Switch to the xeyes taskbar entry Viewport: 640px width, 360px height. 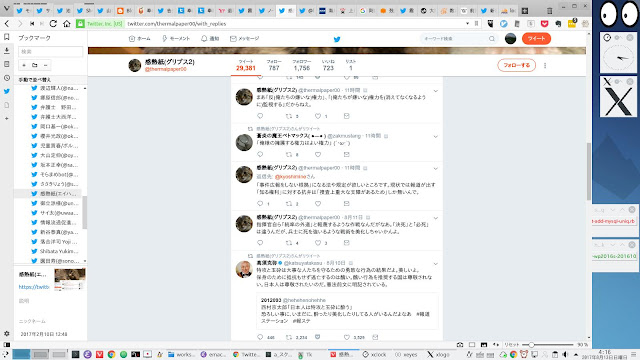click(406, 354)
